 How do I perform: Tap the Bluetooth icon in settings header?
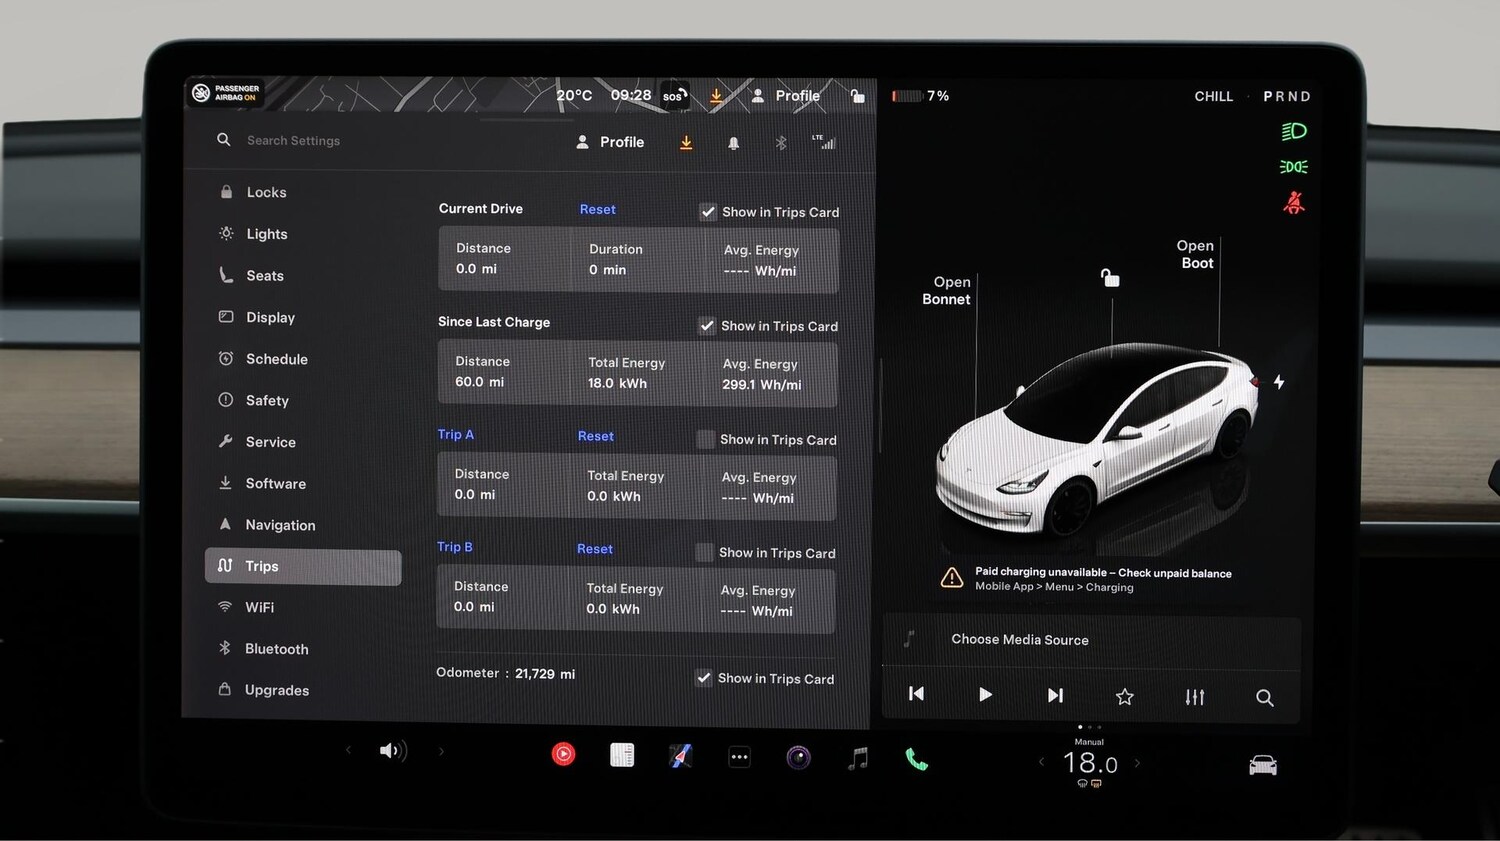click(781, 143)
